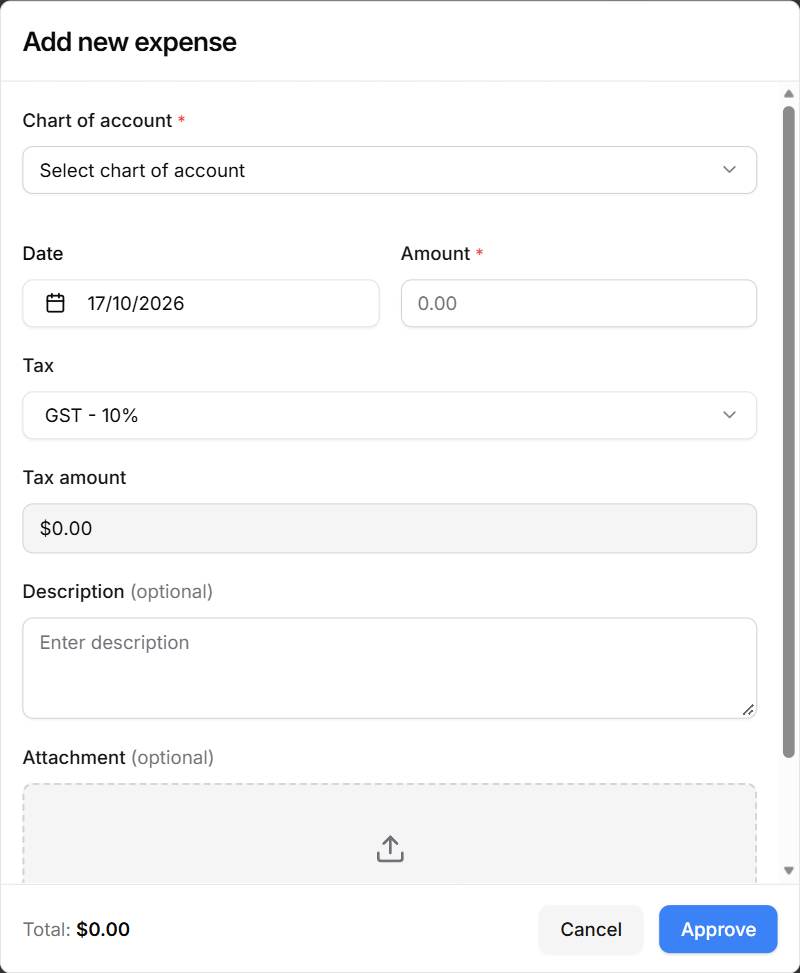Image resolution: width=800 pixels, height=973 pixels.
Task: Click the scrollbar down arrow
Action: click(789, 870)
